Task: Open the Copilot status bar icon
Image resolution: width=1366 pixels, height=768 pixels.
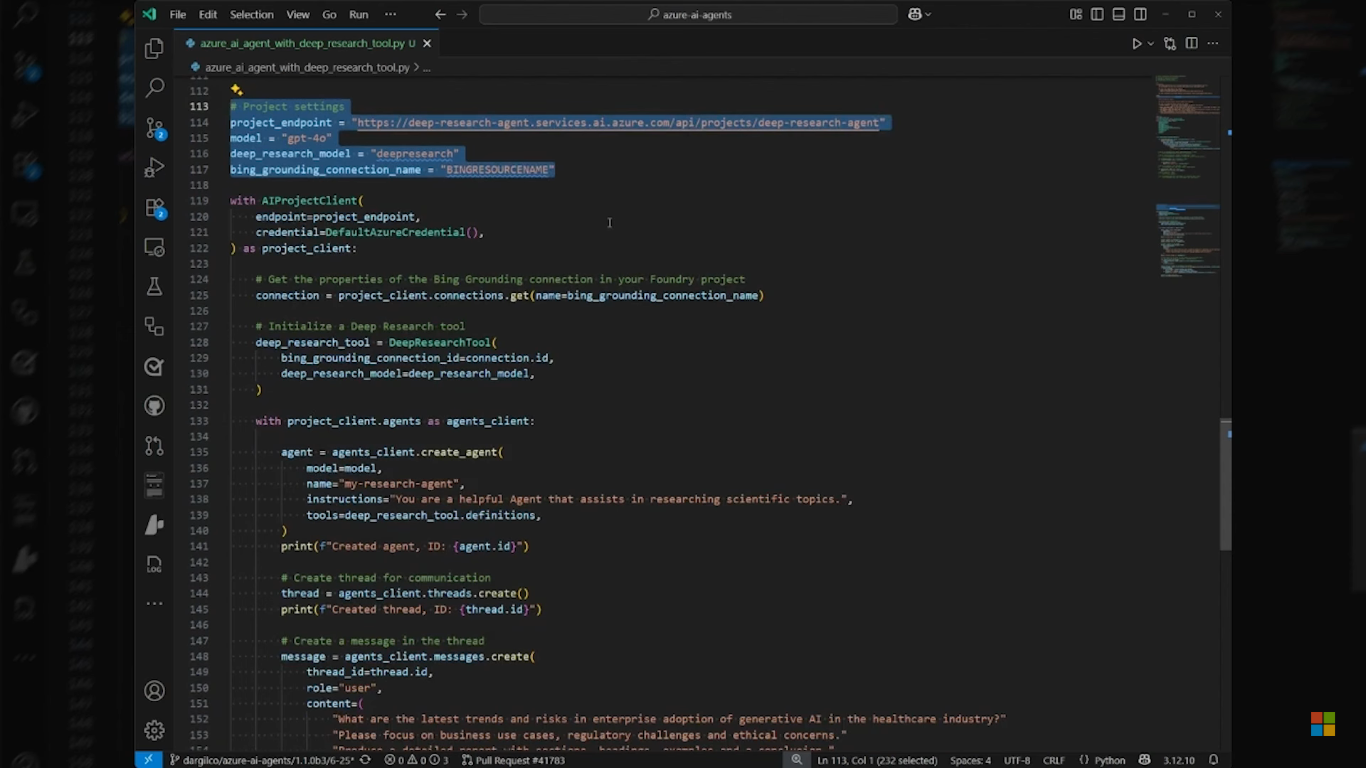Action: (1144, 760)
